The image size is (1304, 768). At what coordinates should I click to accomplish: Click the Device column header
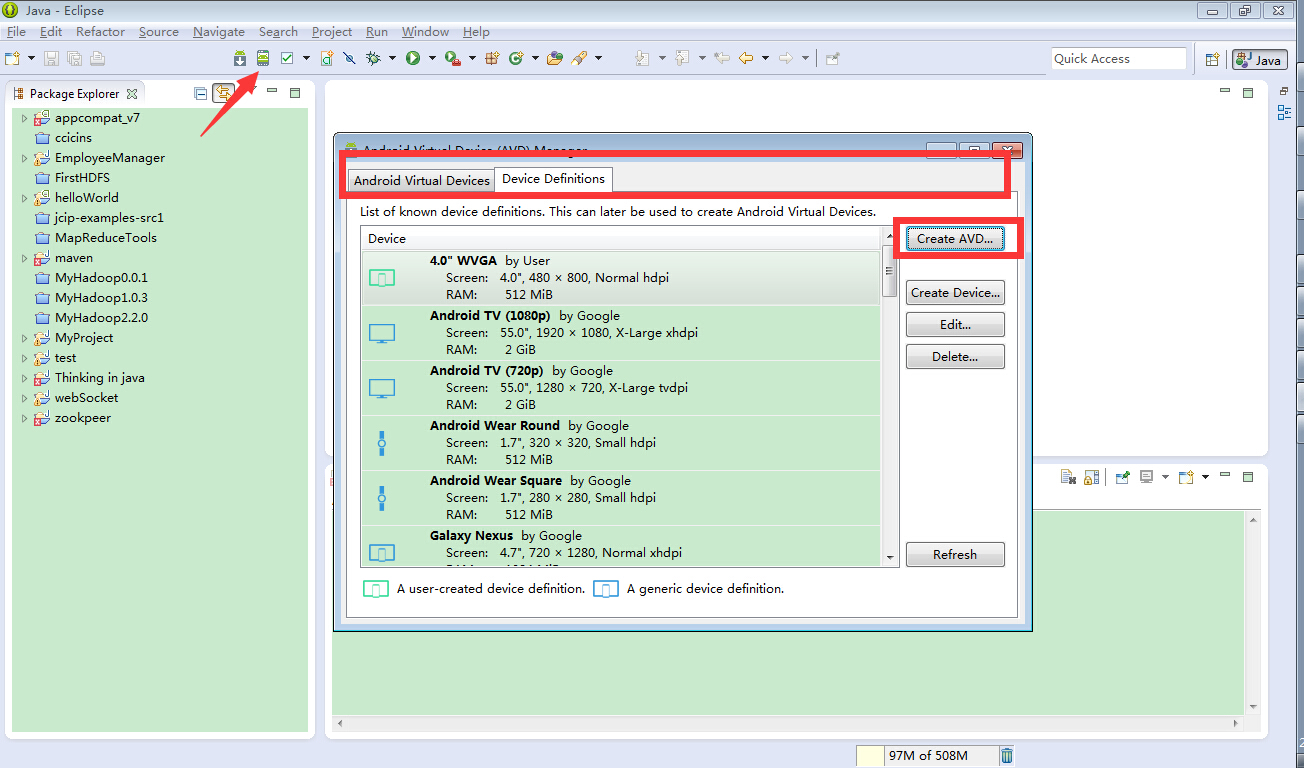coord(621,239)
